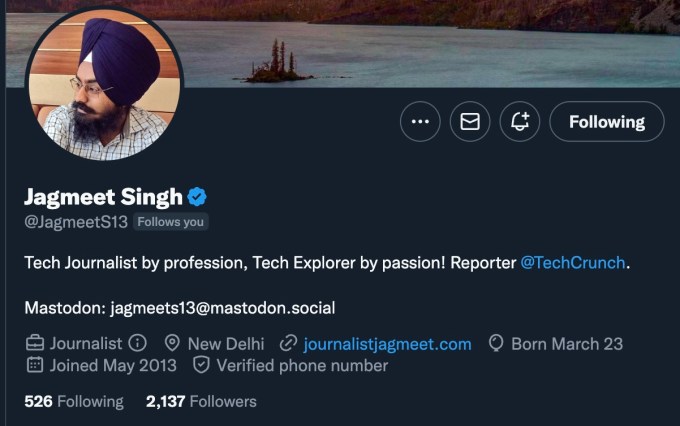Toggle the Following button
The image size is (680, 426).
(x=606, y=122)
